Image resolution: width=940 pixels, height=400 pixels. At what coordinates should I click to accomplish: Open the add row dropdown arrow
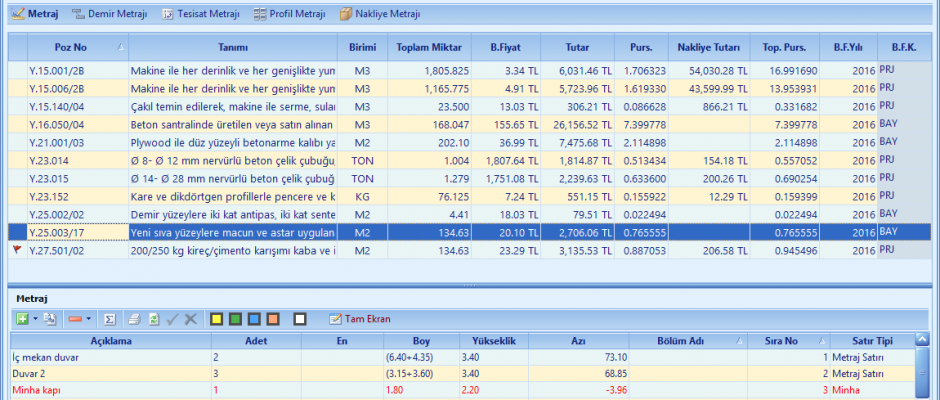pos(36,319)
